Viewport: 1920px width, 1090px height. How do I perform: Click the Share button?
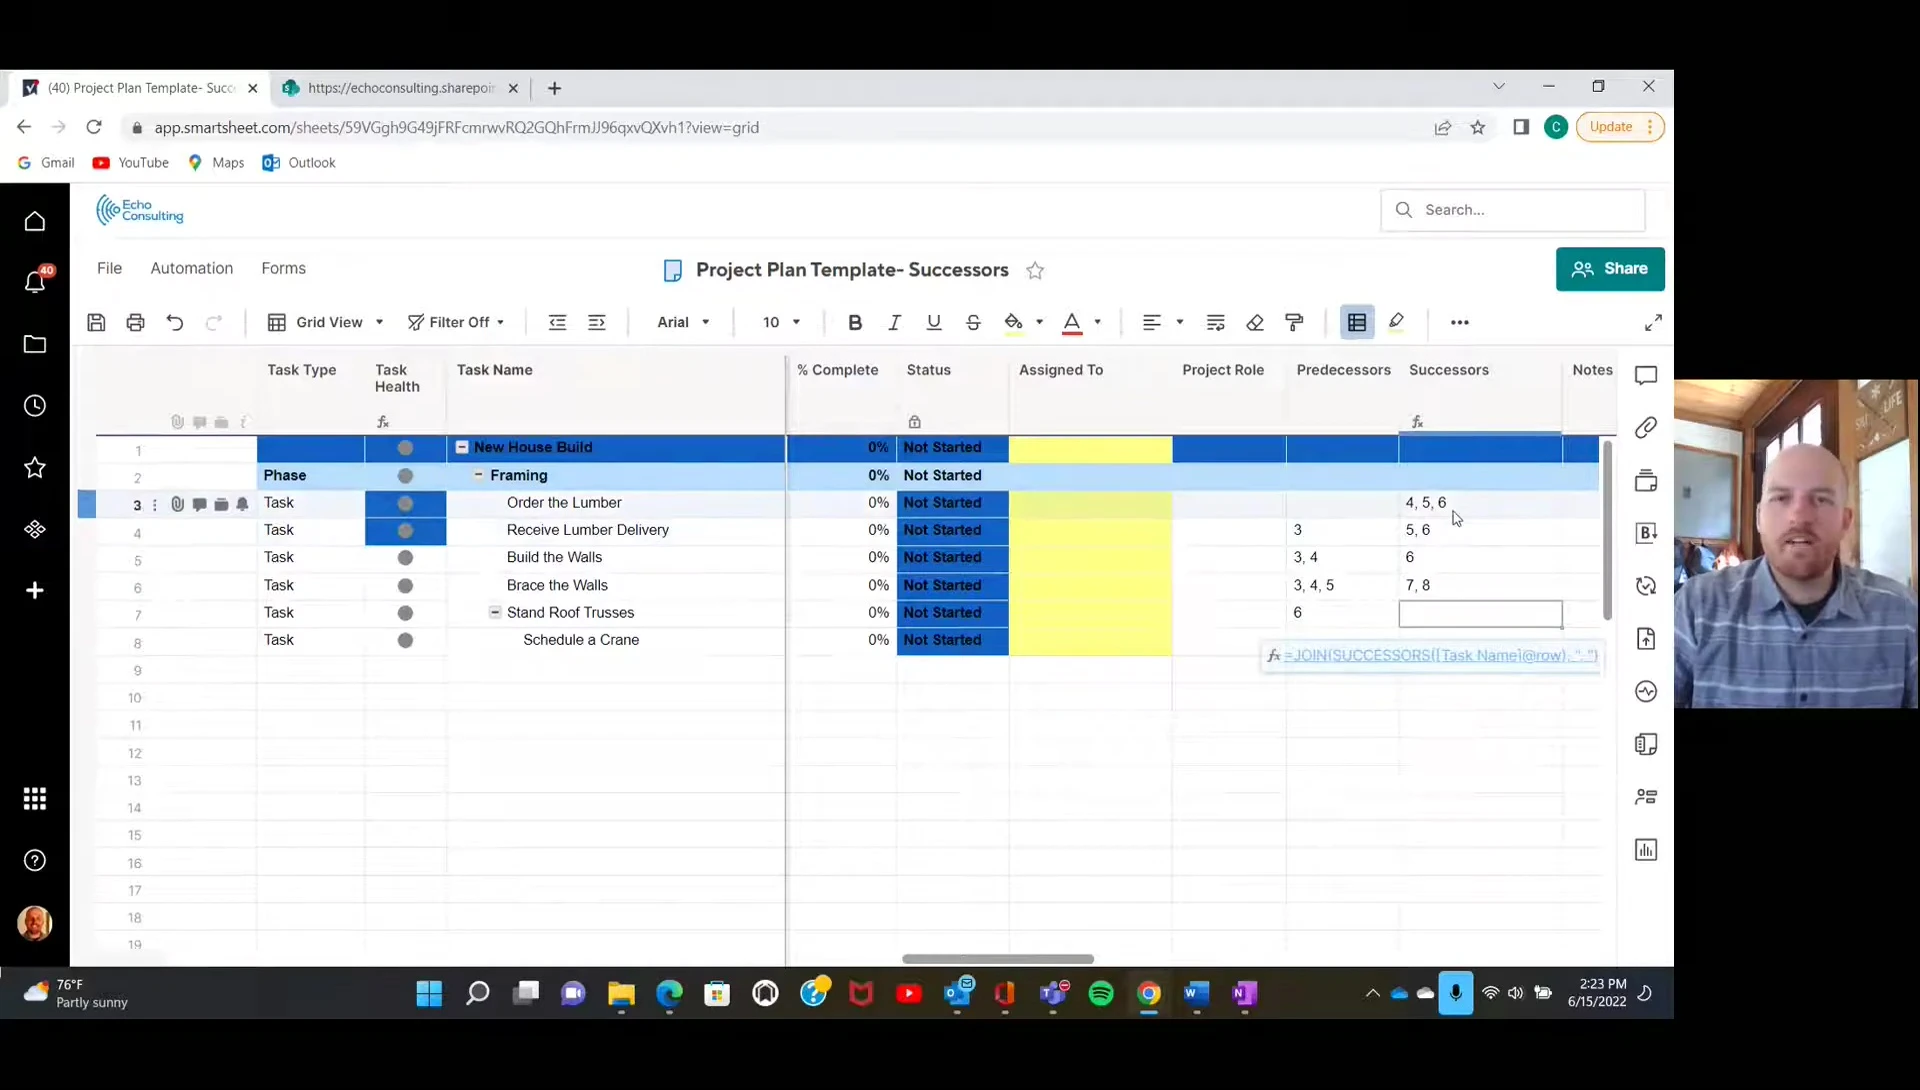[1610, 269]
